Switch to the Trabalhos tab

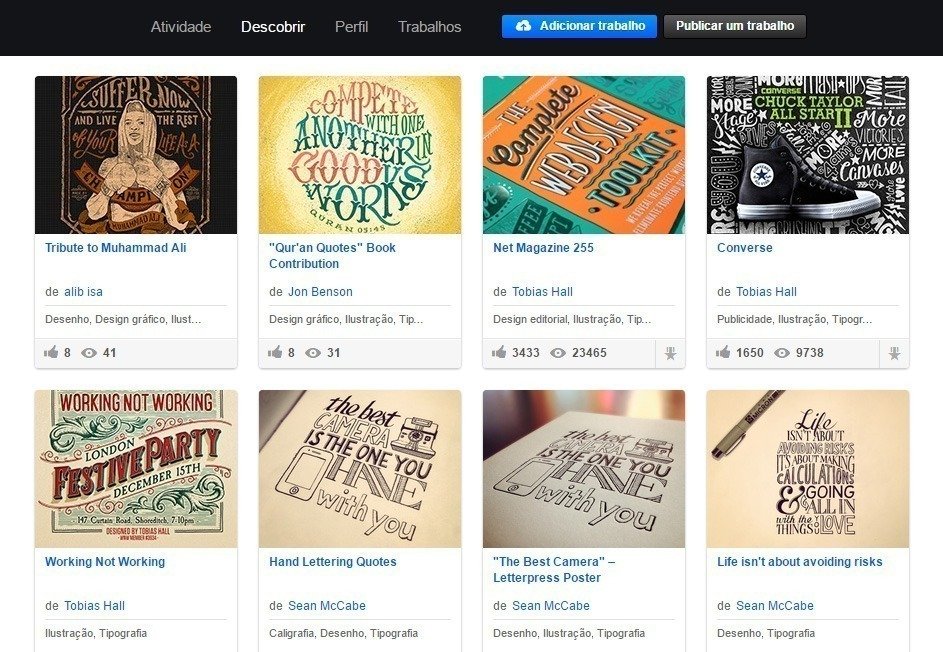tap(429, 26)
